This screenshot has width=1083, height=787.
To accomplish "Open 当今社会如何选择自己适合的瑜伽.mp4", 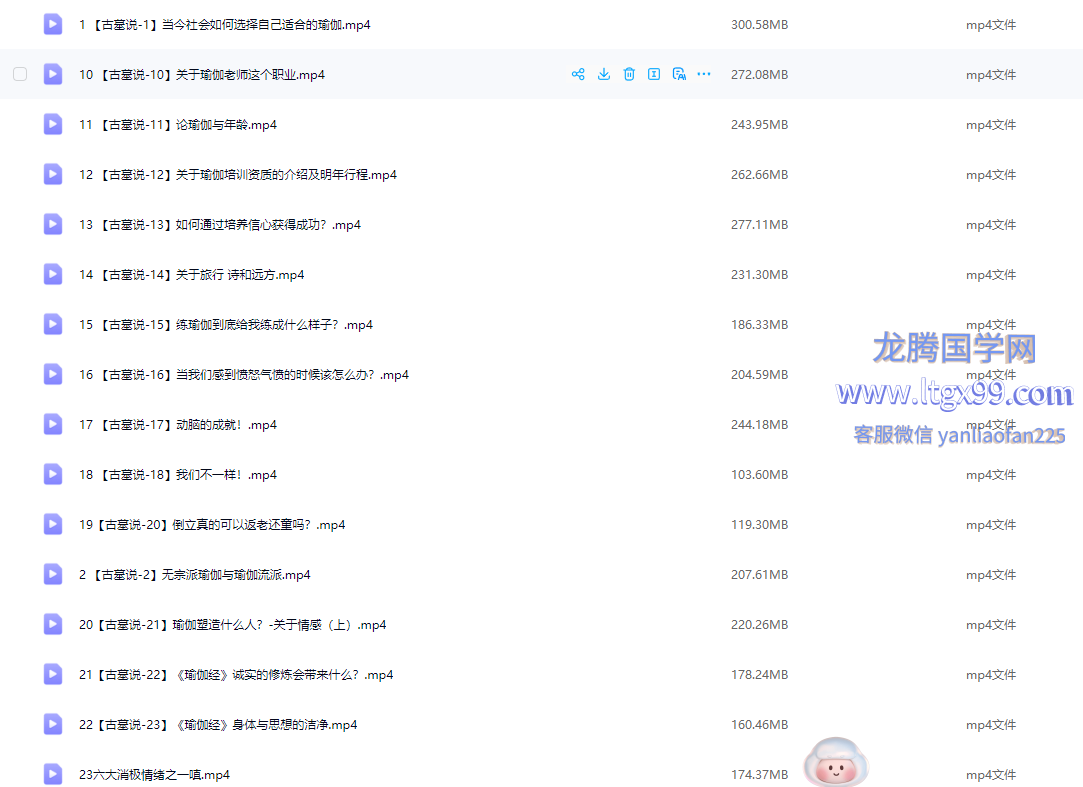I will click(225, 25).
